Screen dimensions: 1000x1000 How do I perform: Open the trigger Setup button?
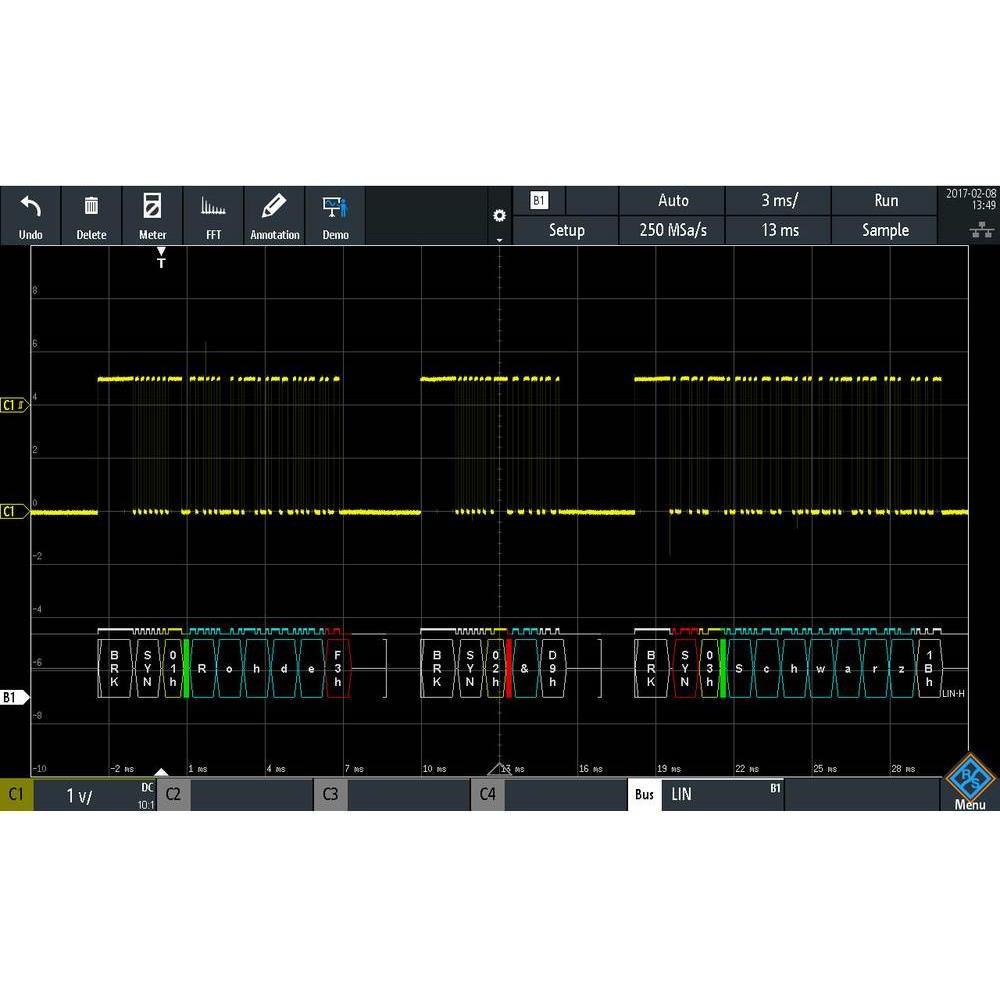tap(566, 230)
